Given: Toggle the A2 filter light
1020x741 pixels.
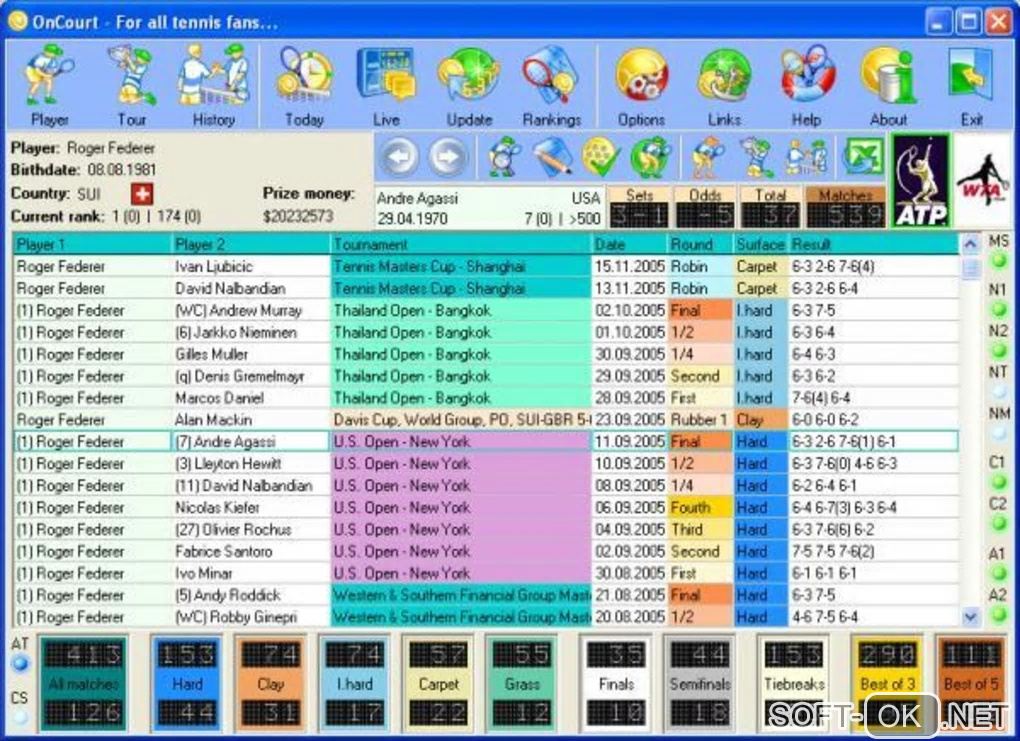Looking at the screenshot, I should (x=999, y=614).
